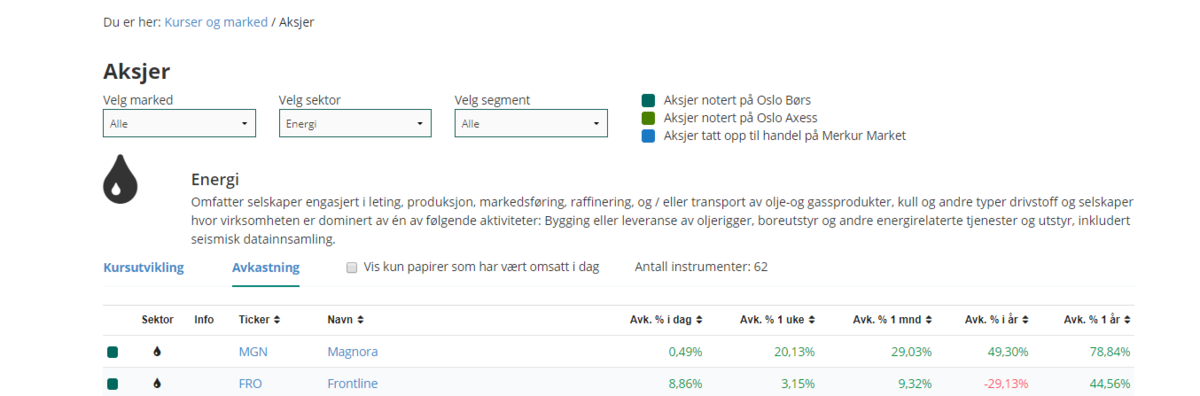Enable Vis kun papirer omsatt i dag checkbox
The image size is (1200, 396).
(351, 268)
